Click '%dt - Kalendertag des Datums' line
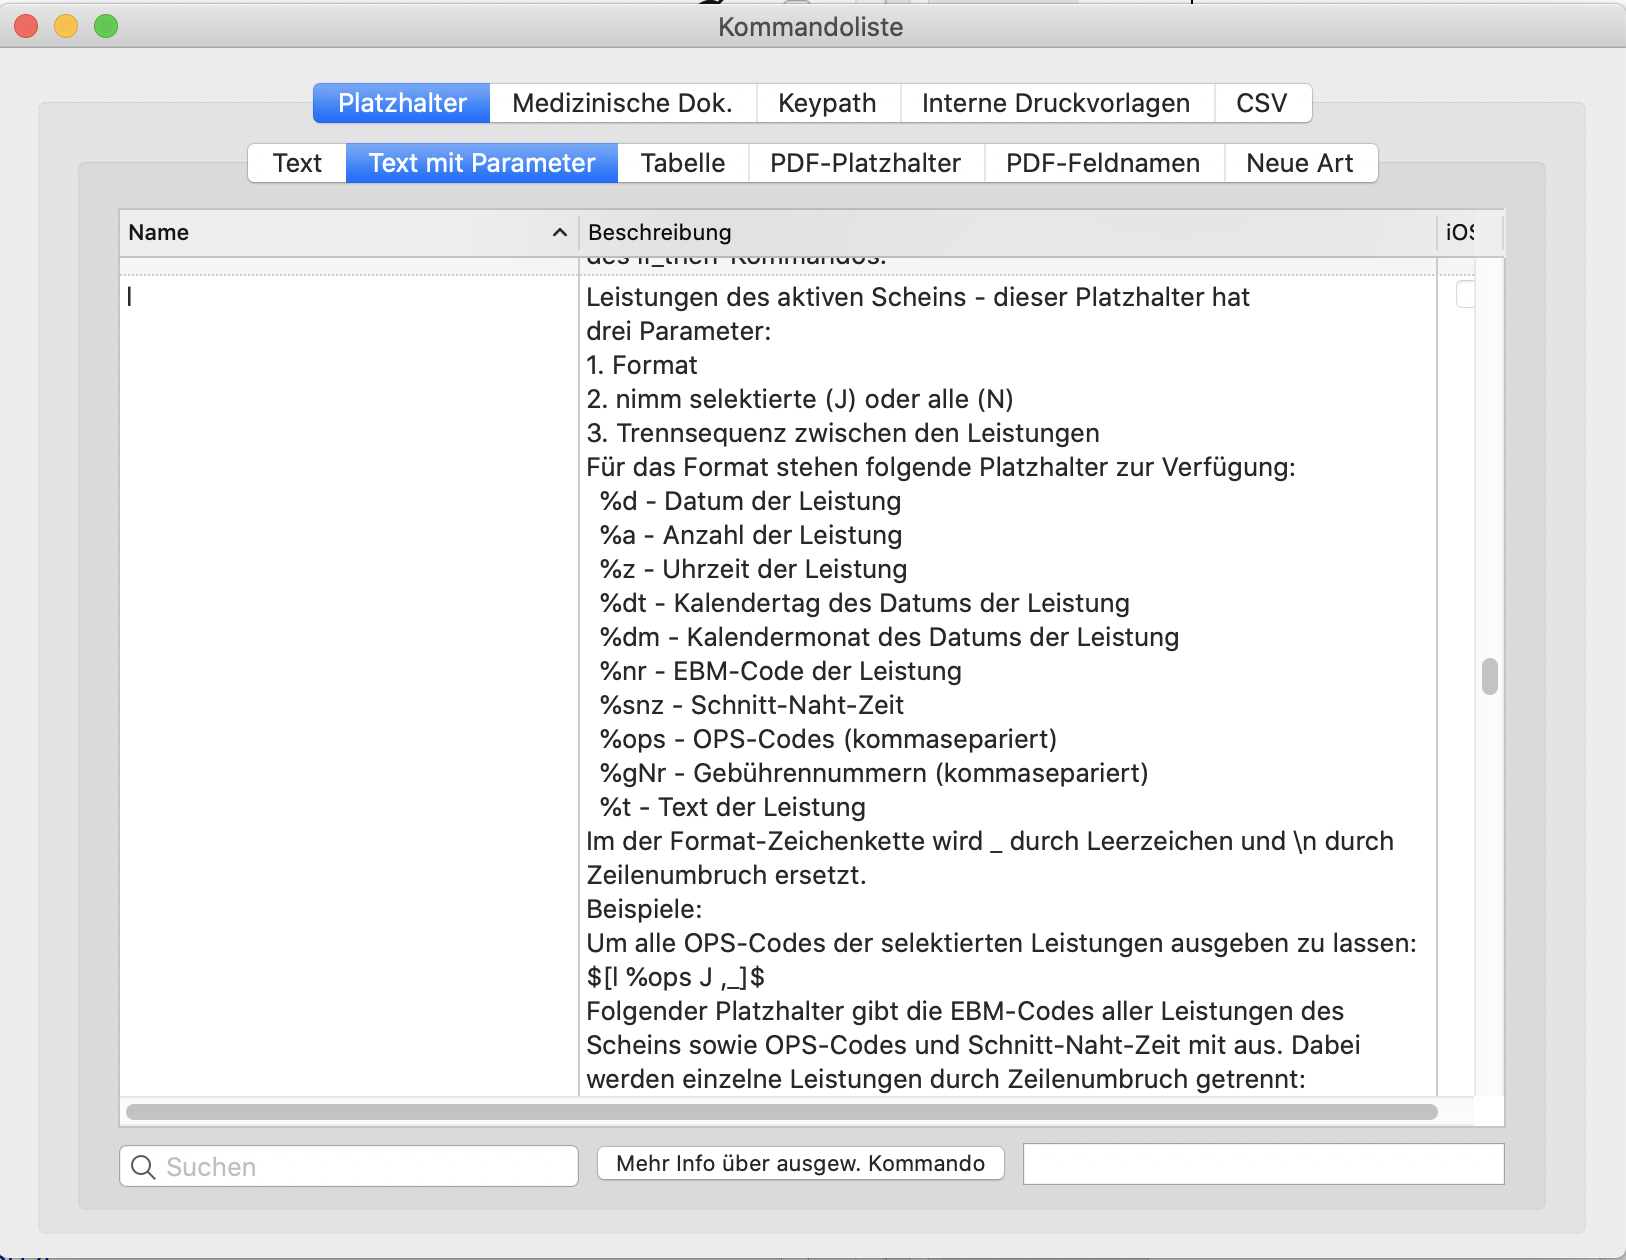 pos(864,603)
